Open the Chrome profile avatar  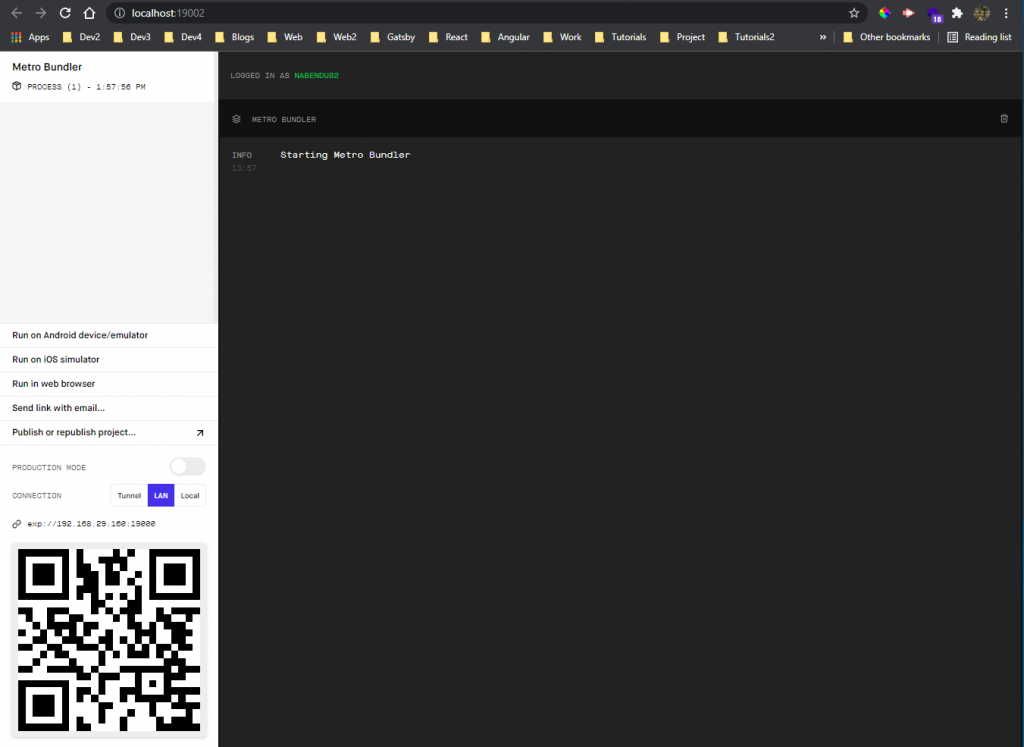[x=982, y=13]
